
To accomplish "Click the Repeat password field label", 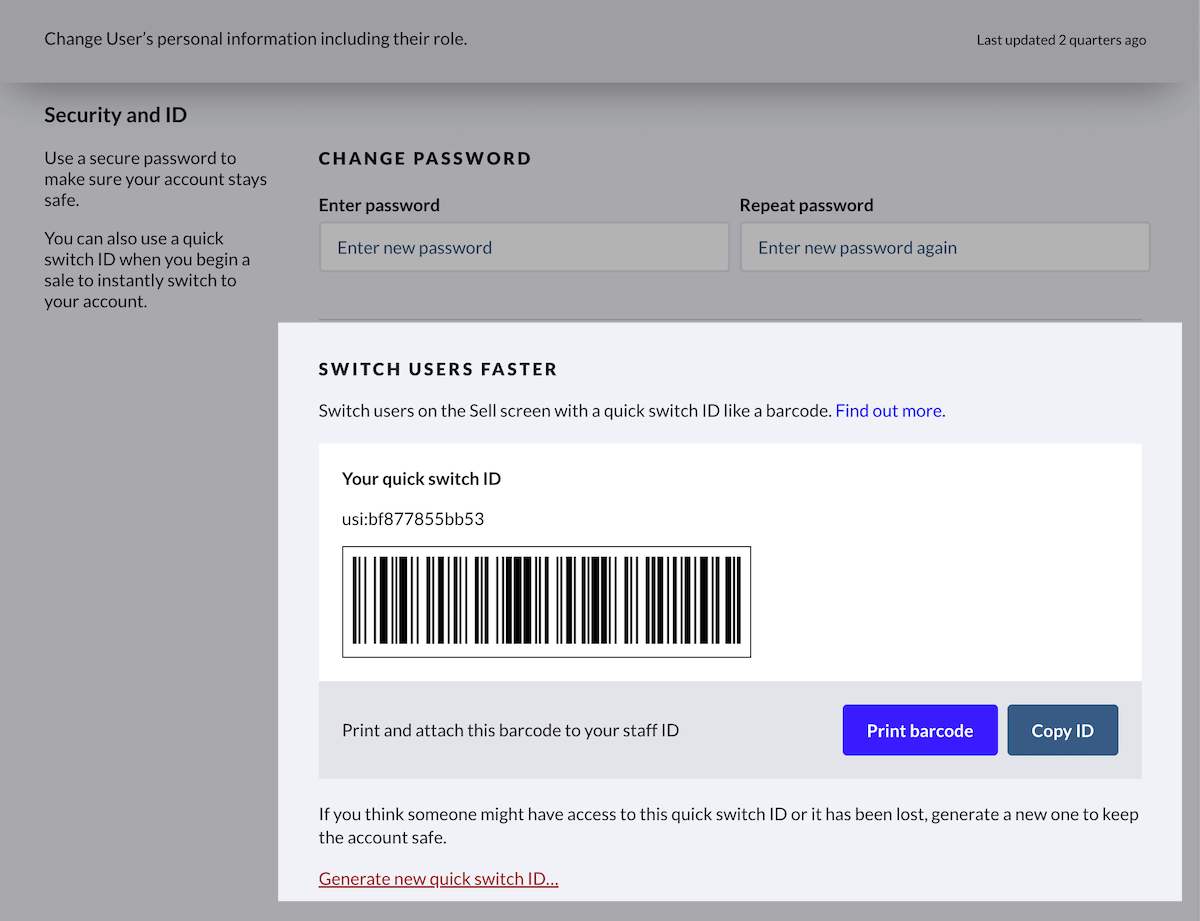I will pyautogui.click(x=806, y=205).
